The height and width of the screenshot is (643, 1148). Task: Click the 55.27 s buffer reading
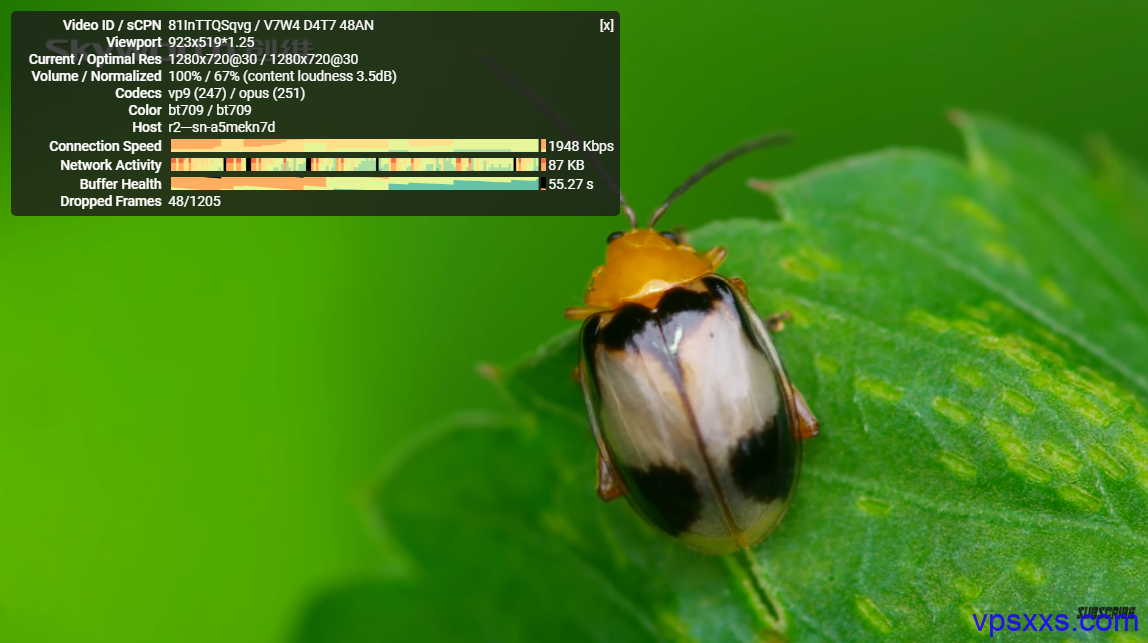[x=571, y=184]
